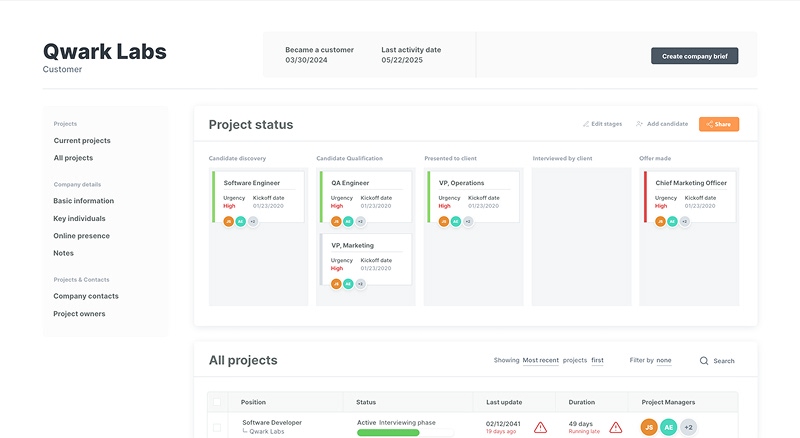This screenshot has height=438, width=800.
Task: Open the VP, Marketing project card
Action: (x=366, y=260)
